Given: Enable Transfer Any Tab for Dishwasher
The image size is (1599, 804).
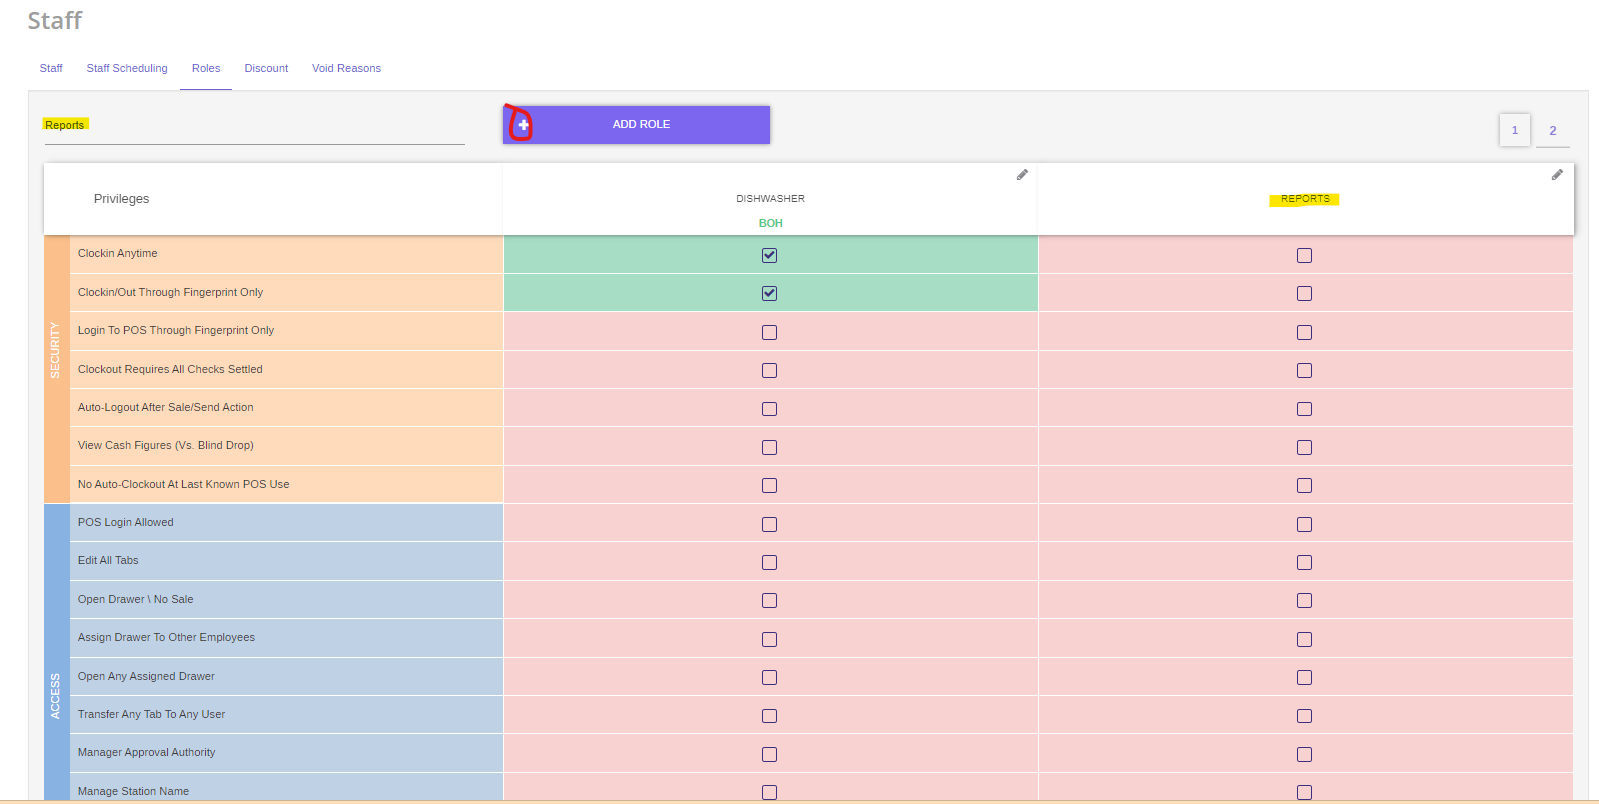Looking at the screenshot, I should (769, 715).
